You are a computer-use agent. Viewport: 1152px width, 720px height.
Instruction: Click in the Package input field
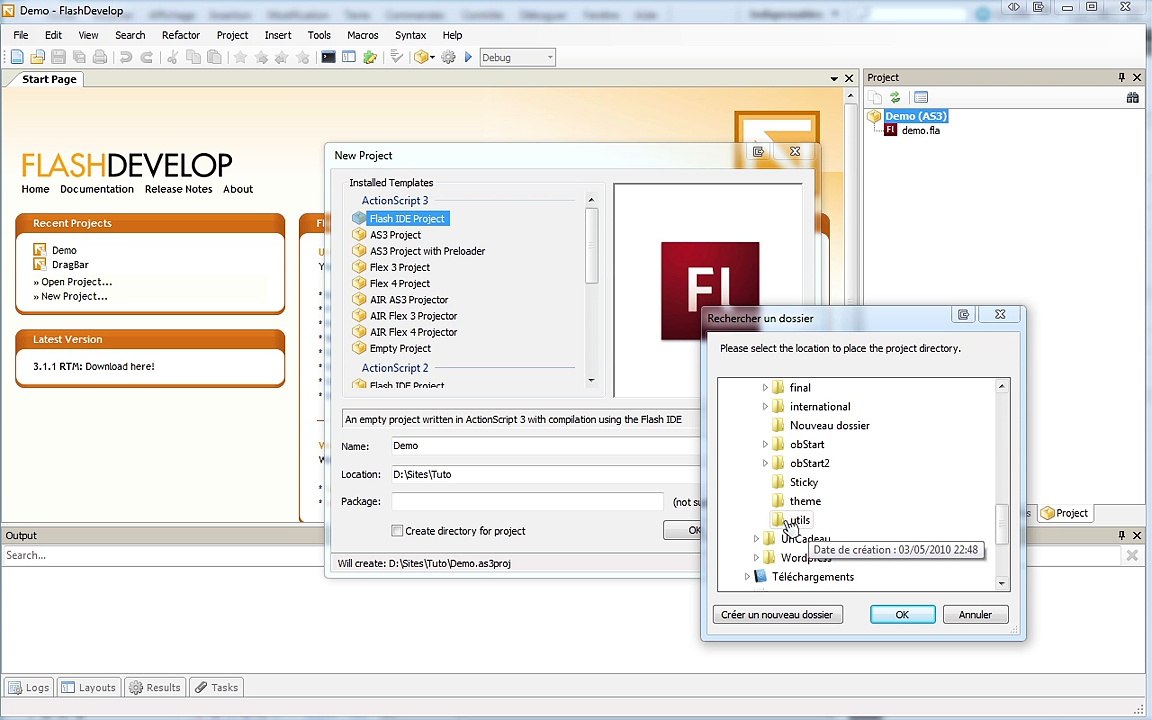528,502
